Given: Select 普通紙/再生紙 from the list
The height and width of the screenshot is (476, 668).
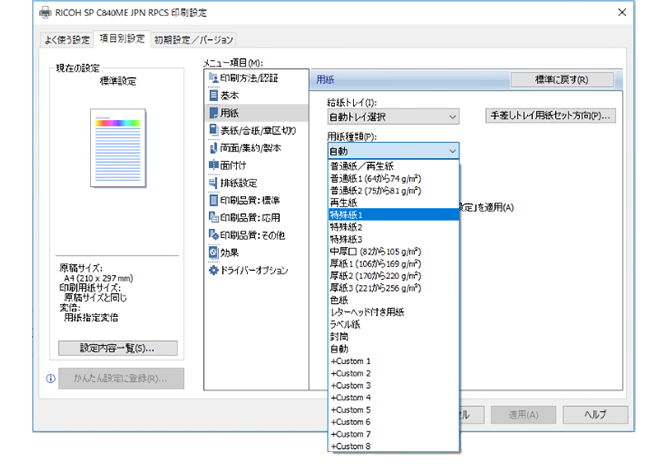Looking at the screenshot, I should (x=393, y=166).
